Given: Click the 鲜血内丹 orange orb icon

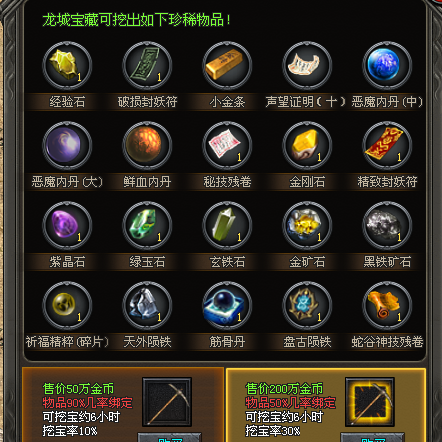Looking at the screenshot, I should (147, 145).
